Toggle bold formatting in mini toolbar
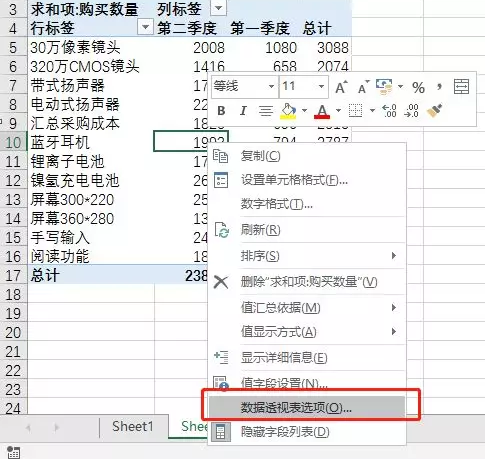The image size is (485, 459). point(221,111)
